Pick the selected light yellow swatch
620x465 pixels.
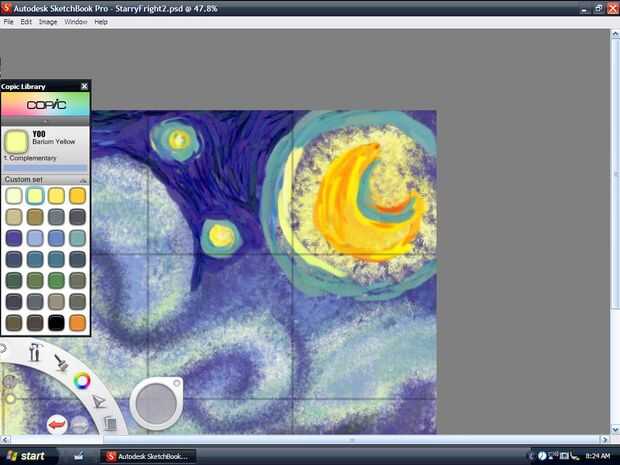[x=35, y=196]
